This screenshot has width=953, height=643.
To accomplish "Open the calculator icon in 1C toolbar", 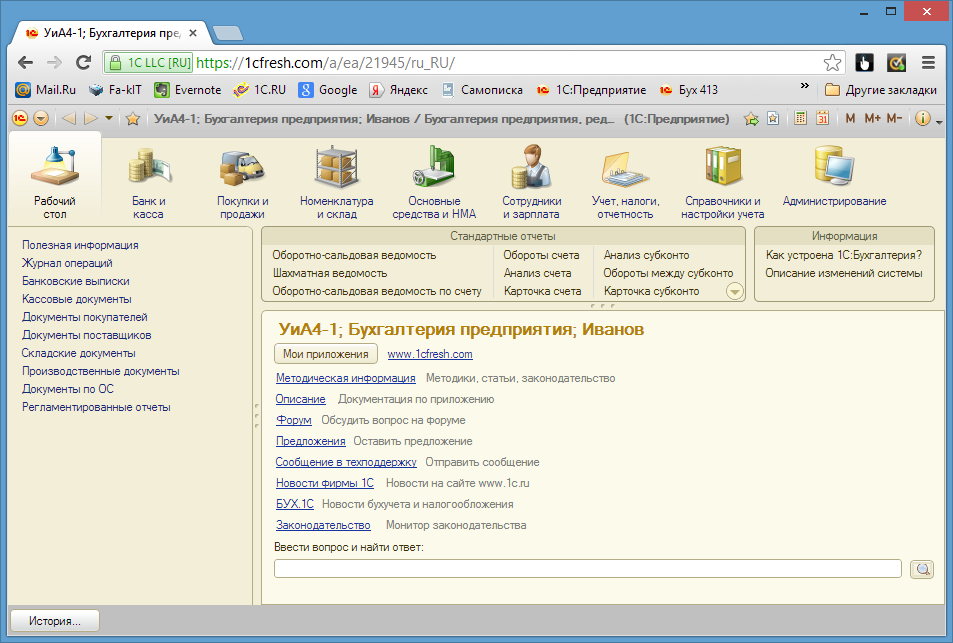I will [x=800, y=119].
